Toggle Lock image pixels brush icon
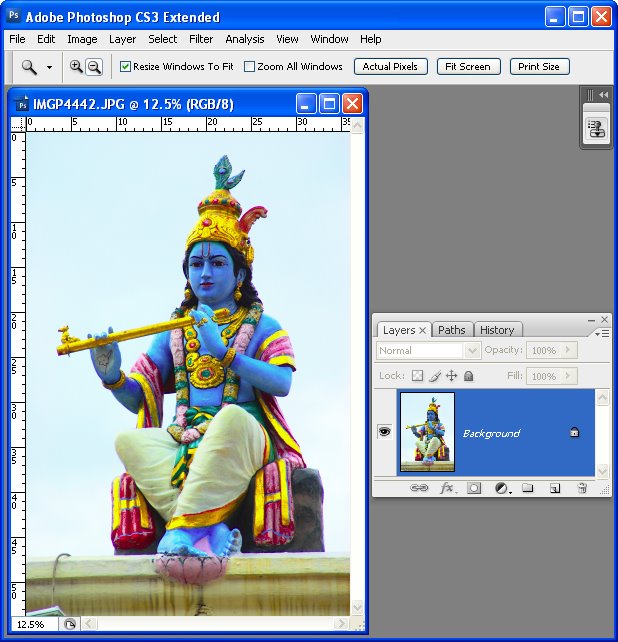 point(435,376)
